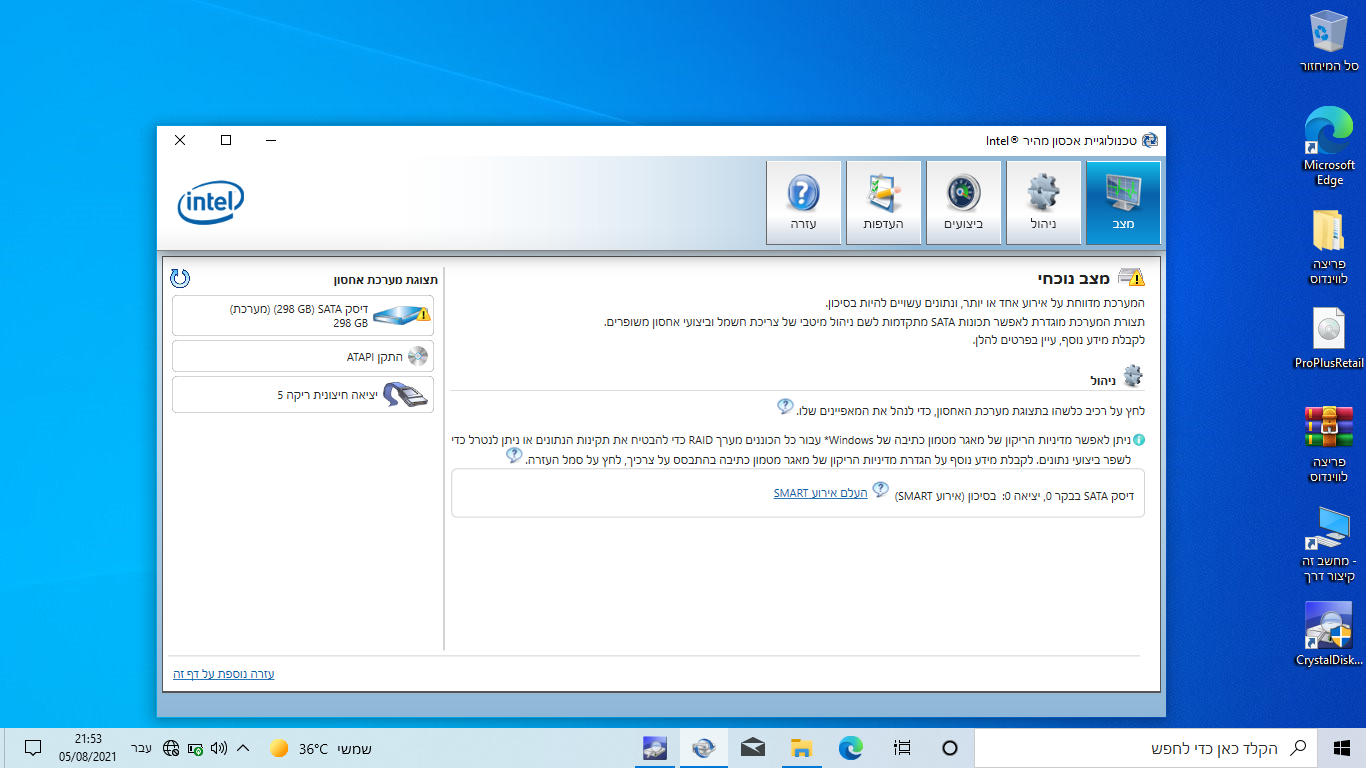Open the Windows Start menu

coord(1342,748)
